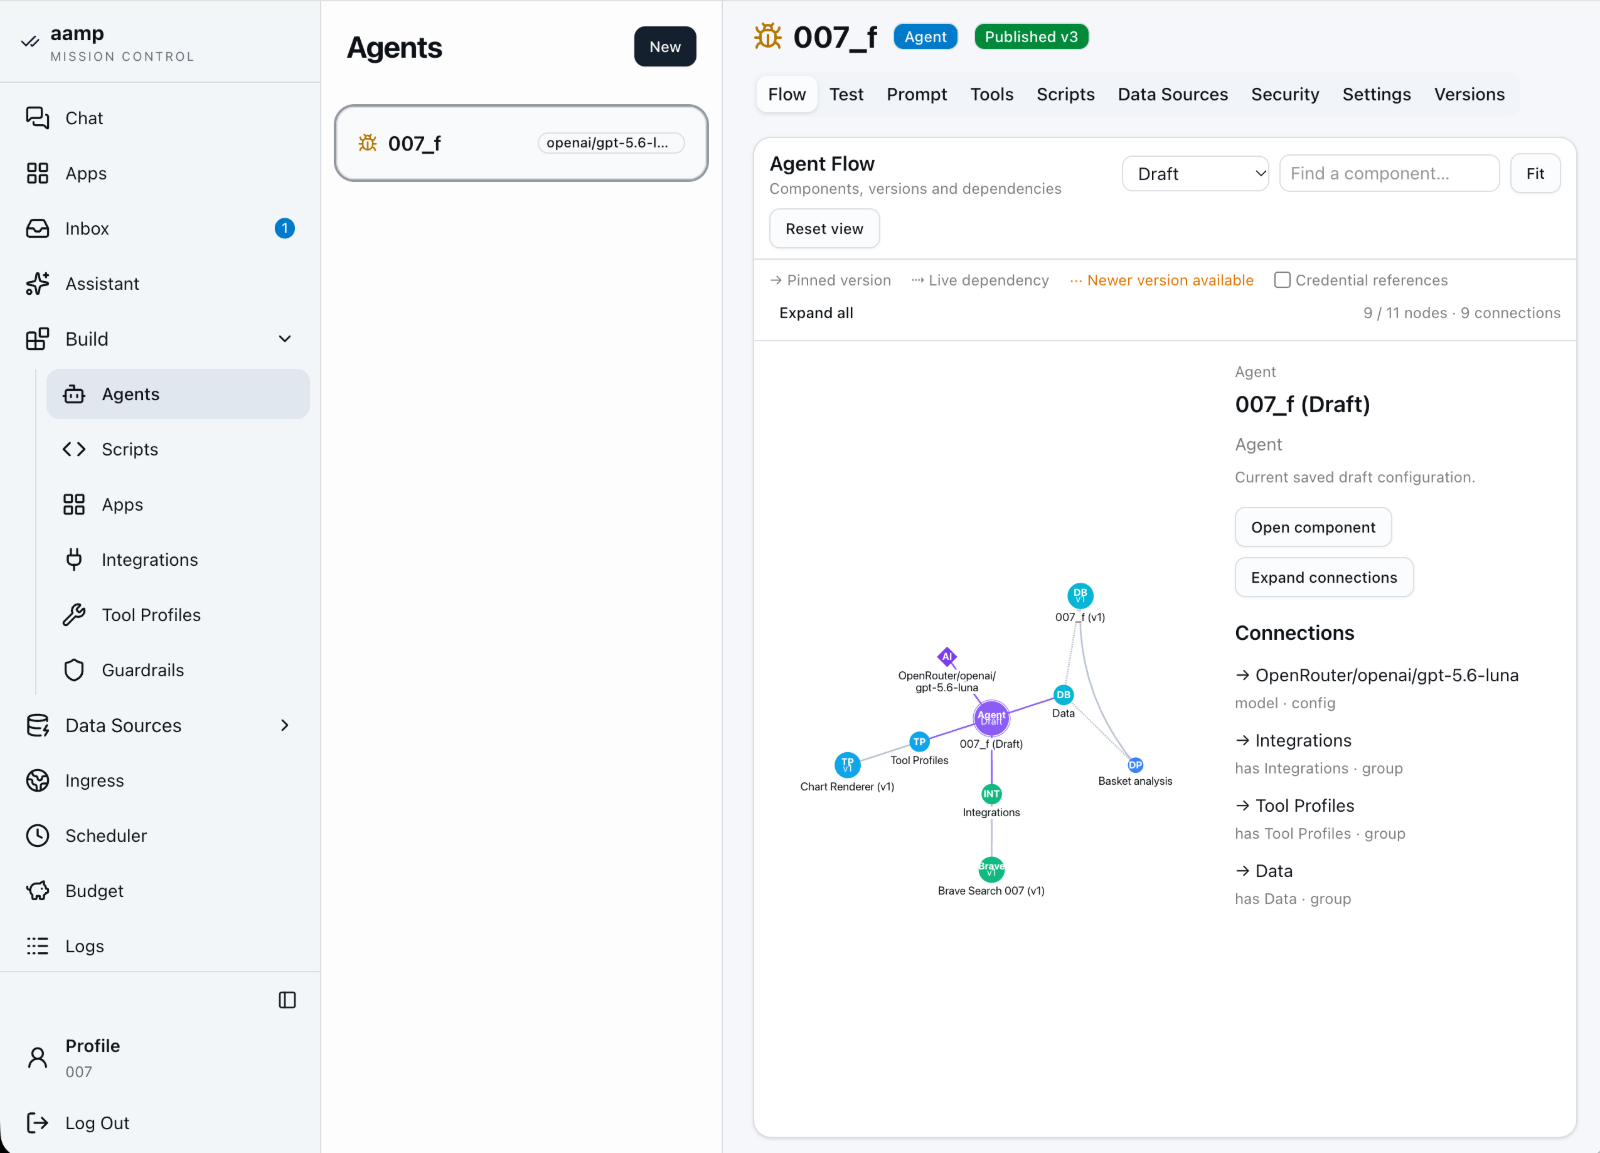Enable Credential references checkbox
Image resolution: width=1600 pixels, height=1153 pixels.
pyautogui.click(x=1282, y=280)
